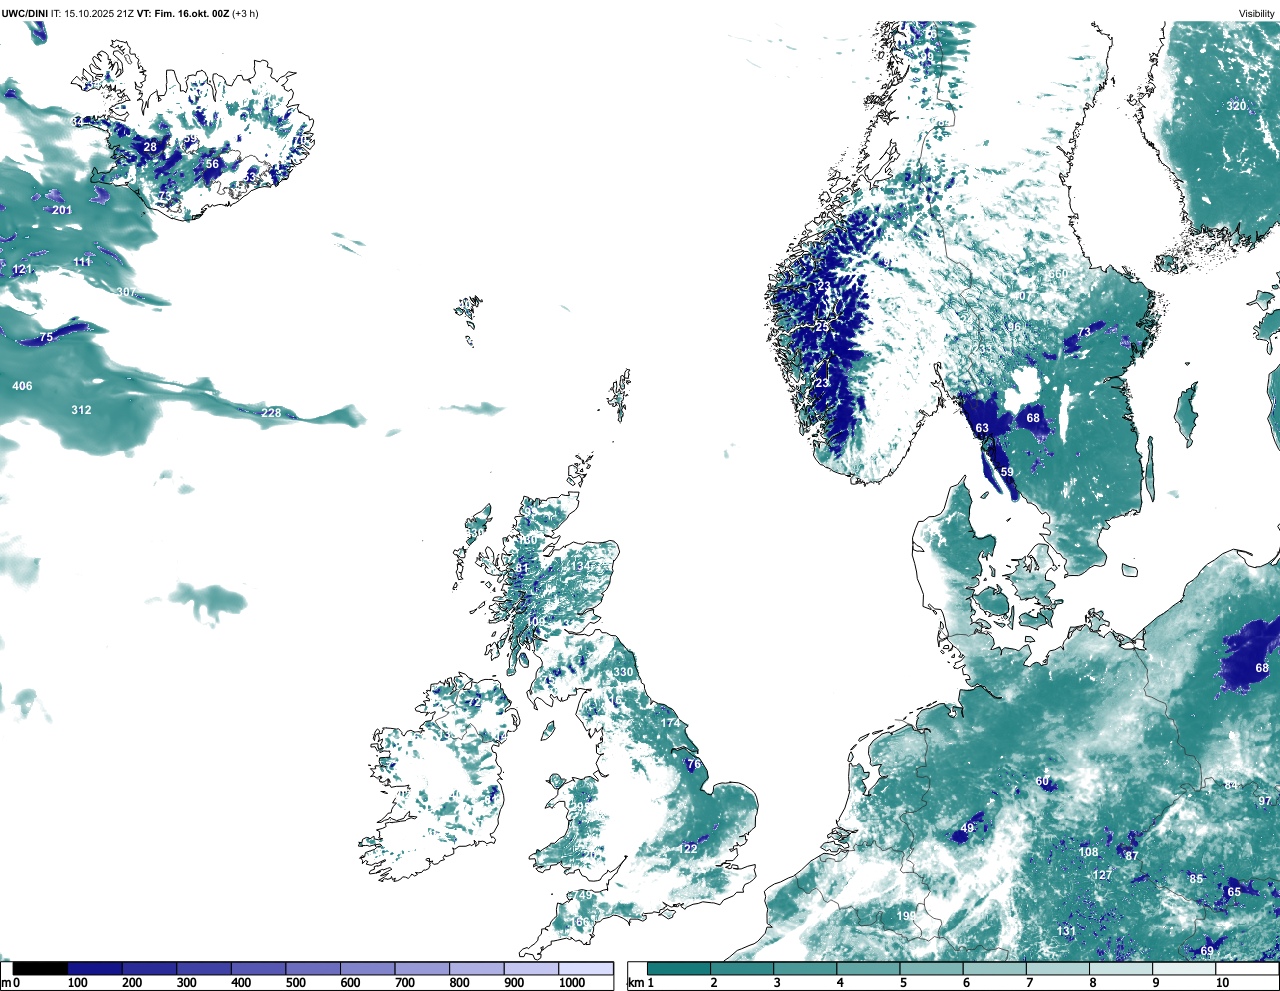Screen dimensions: 1280x991
Task: Click the '15.10.2025 21Z' initial time text
Action: click(x=99, y=14)
